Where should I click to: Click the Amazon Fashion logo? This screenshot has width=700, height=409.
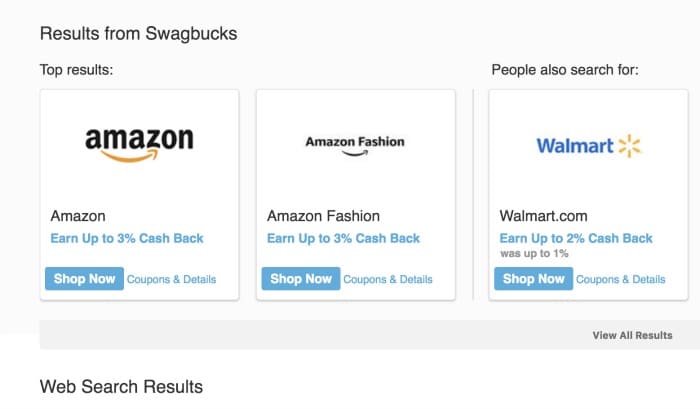click(355, 146)
